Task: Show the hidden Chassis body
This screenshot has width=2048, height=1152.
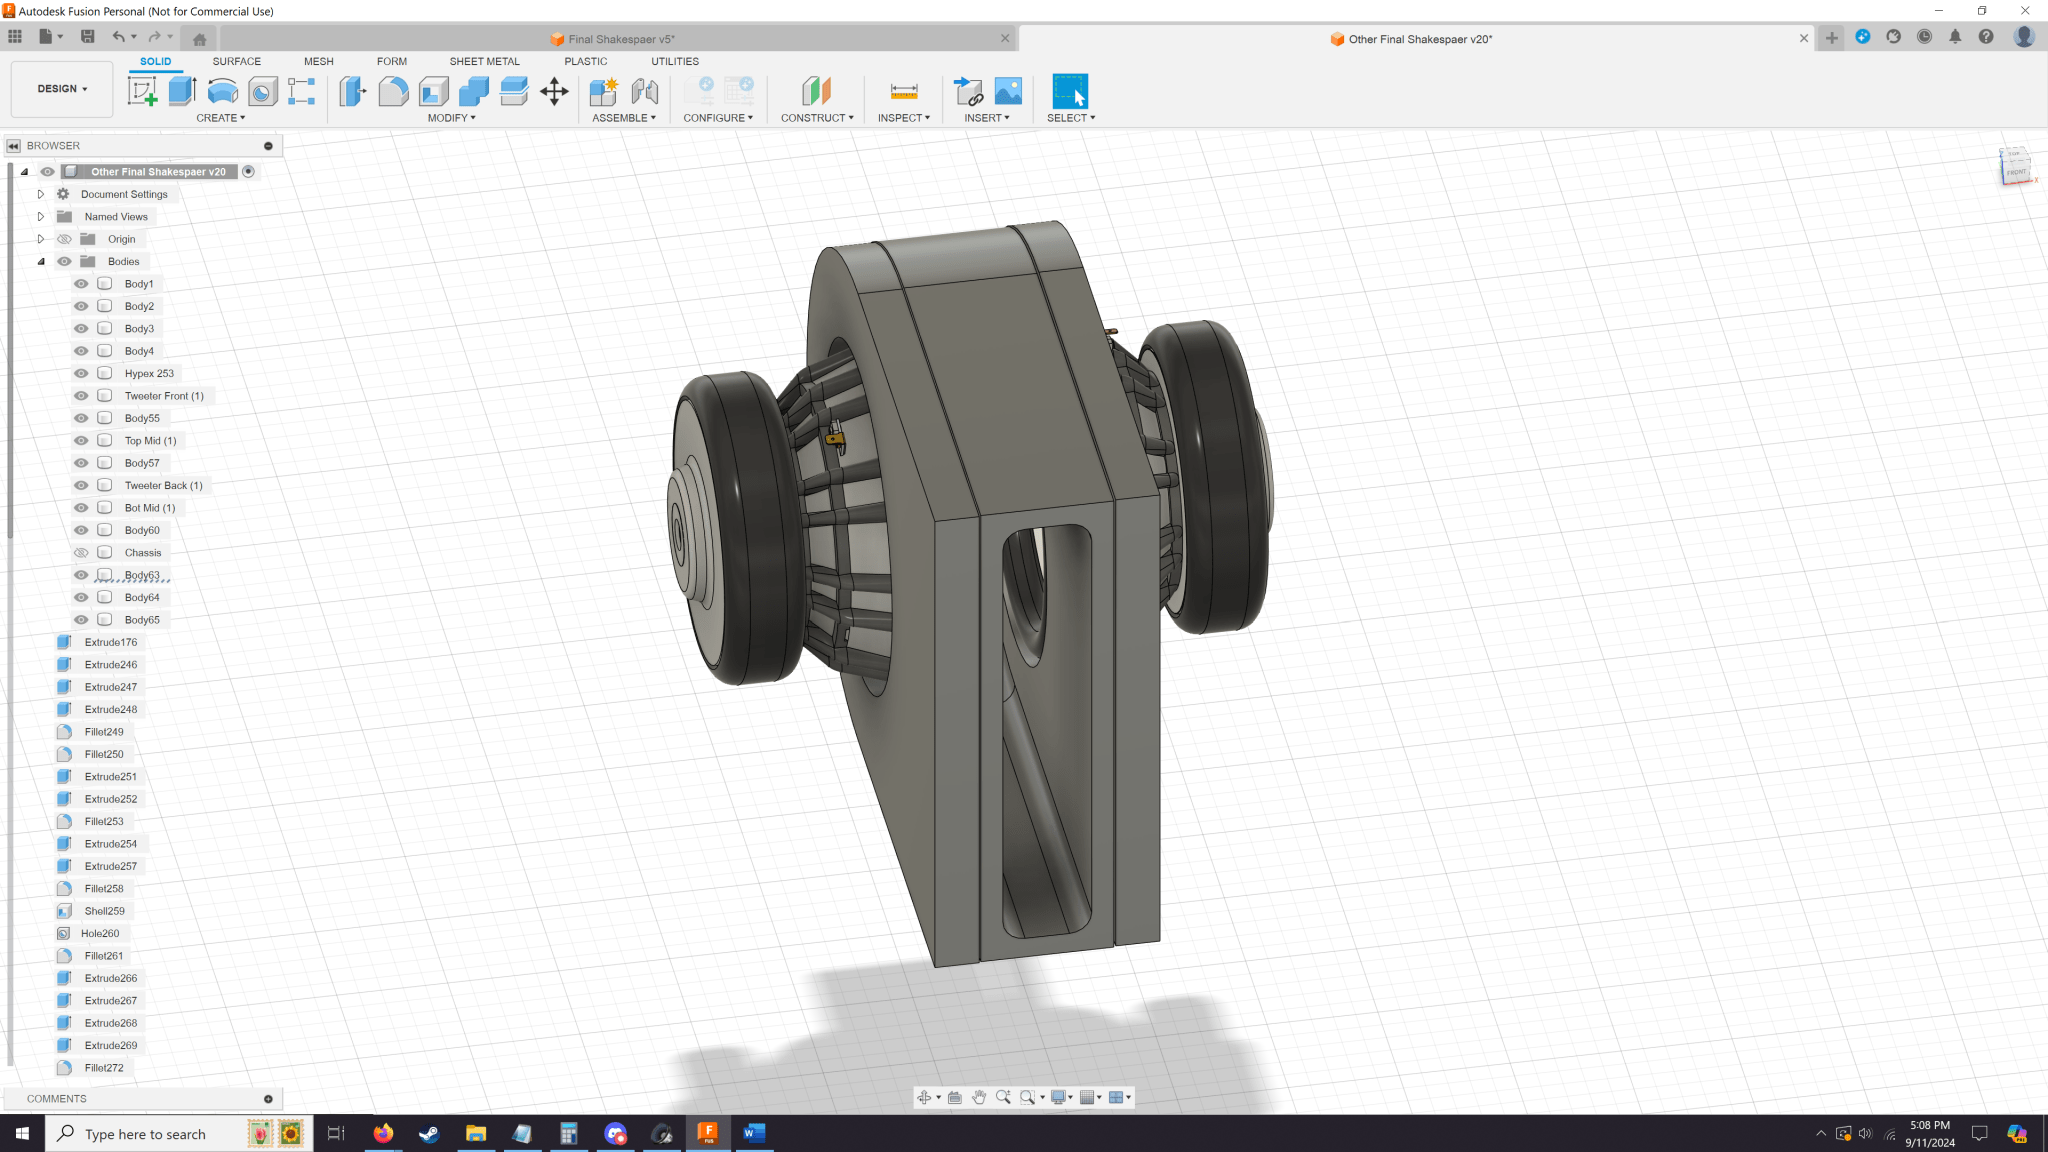Action: pyautogui.click(x=81, y=553)
